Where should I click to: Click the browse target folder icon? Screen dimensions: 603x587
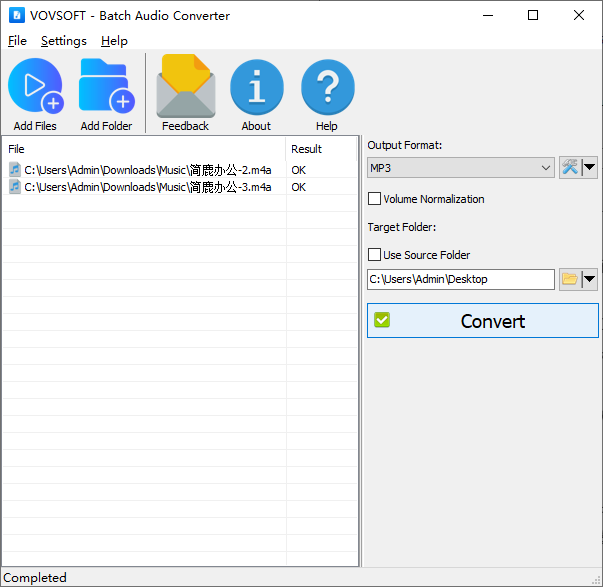pyautogui.click(x=570, y=279)
